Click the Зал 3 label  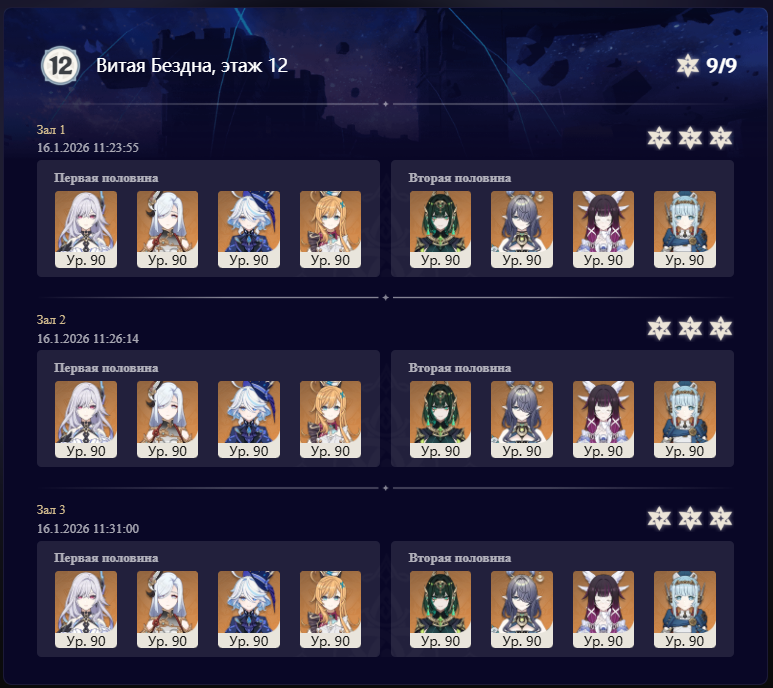[x=51, y=510]
